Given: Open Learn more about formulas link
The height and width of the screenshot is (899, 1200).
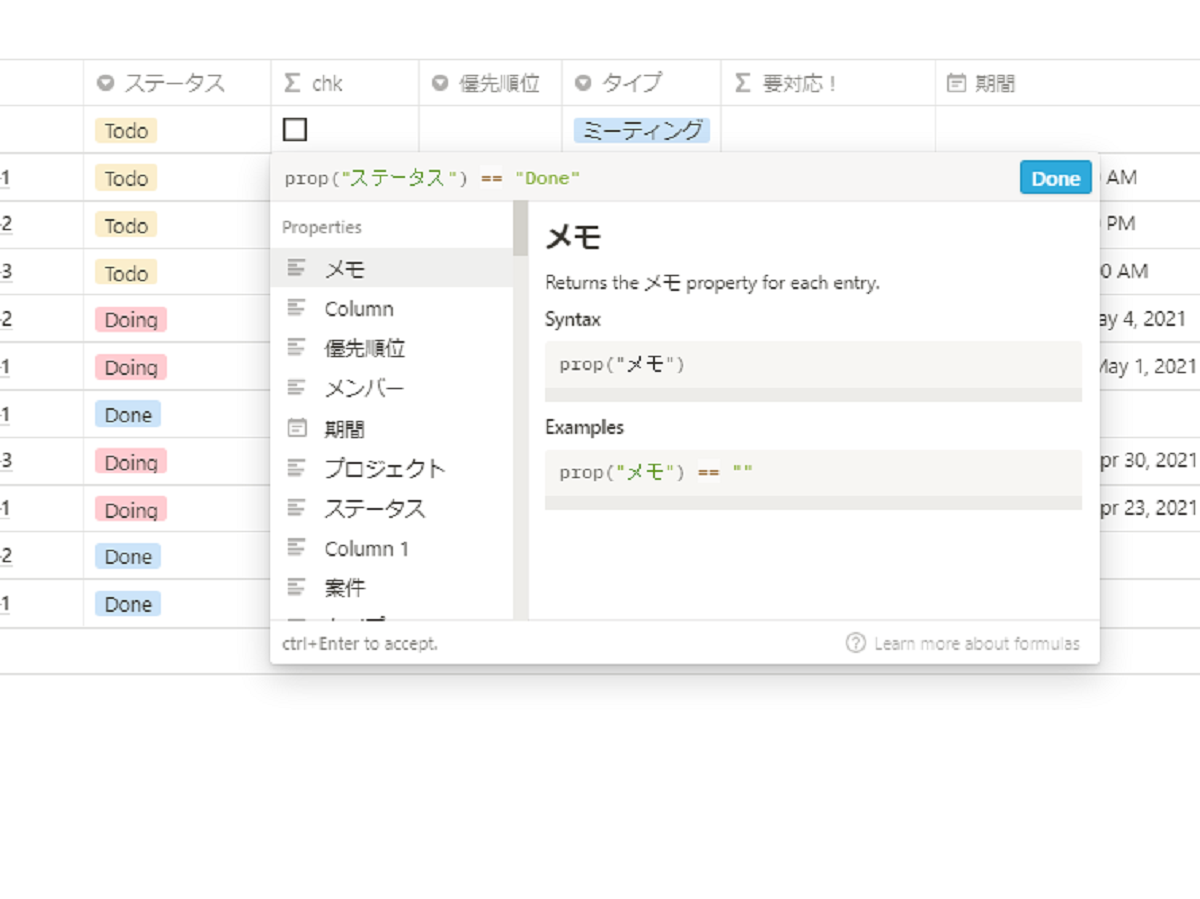Looking at the screenshot, I should point(976,643).
